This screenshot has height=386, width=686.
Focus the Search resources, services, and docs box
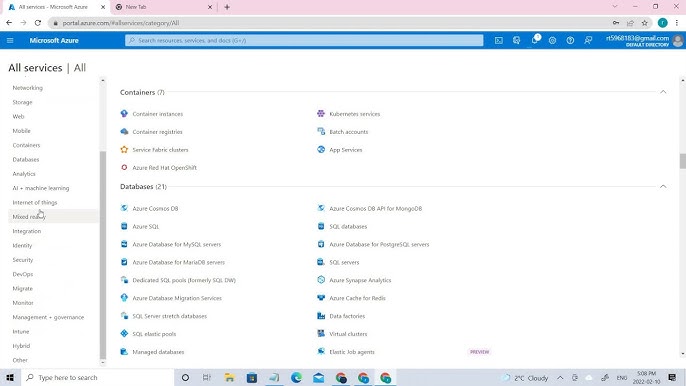coord(304,40)
